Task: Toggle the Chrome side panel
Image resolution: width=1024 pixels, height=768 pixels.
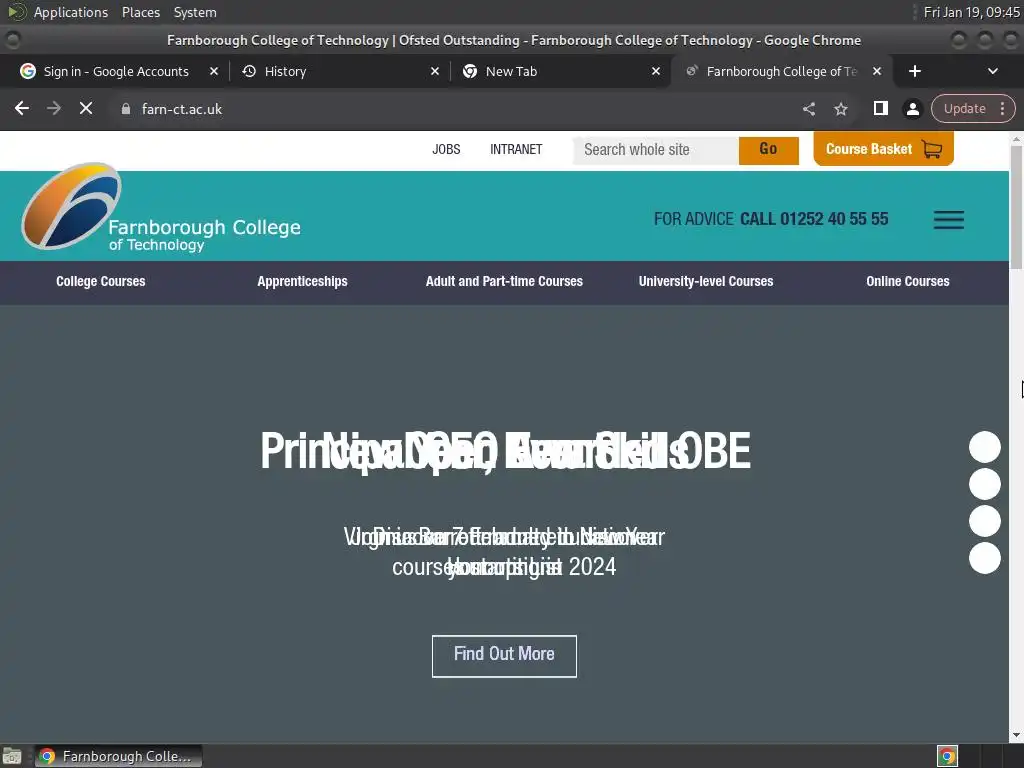Action: pos(880,108)
